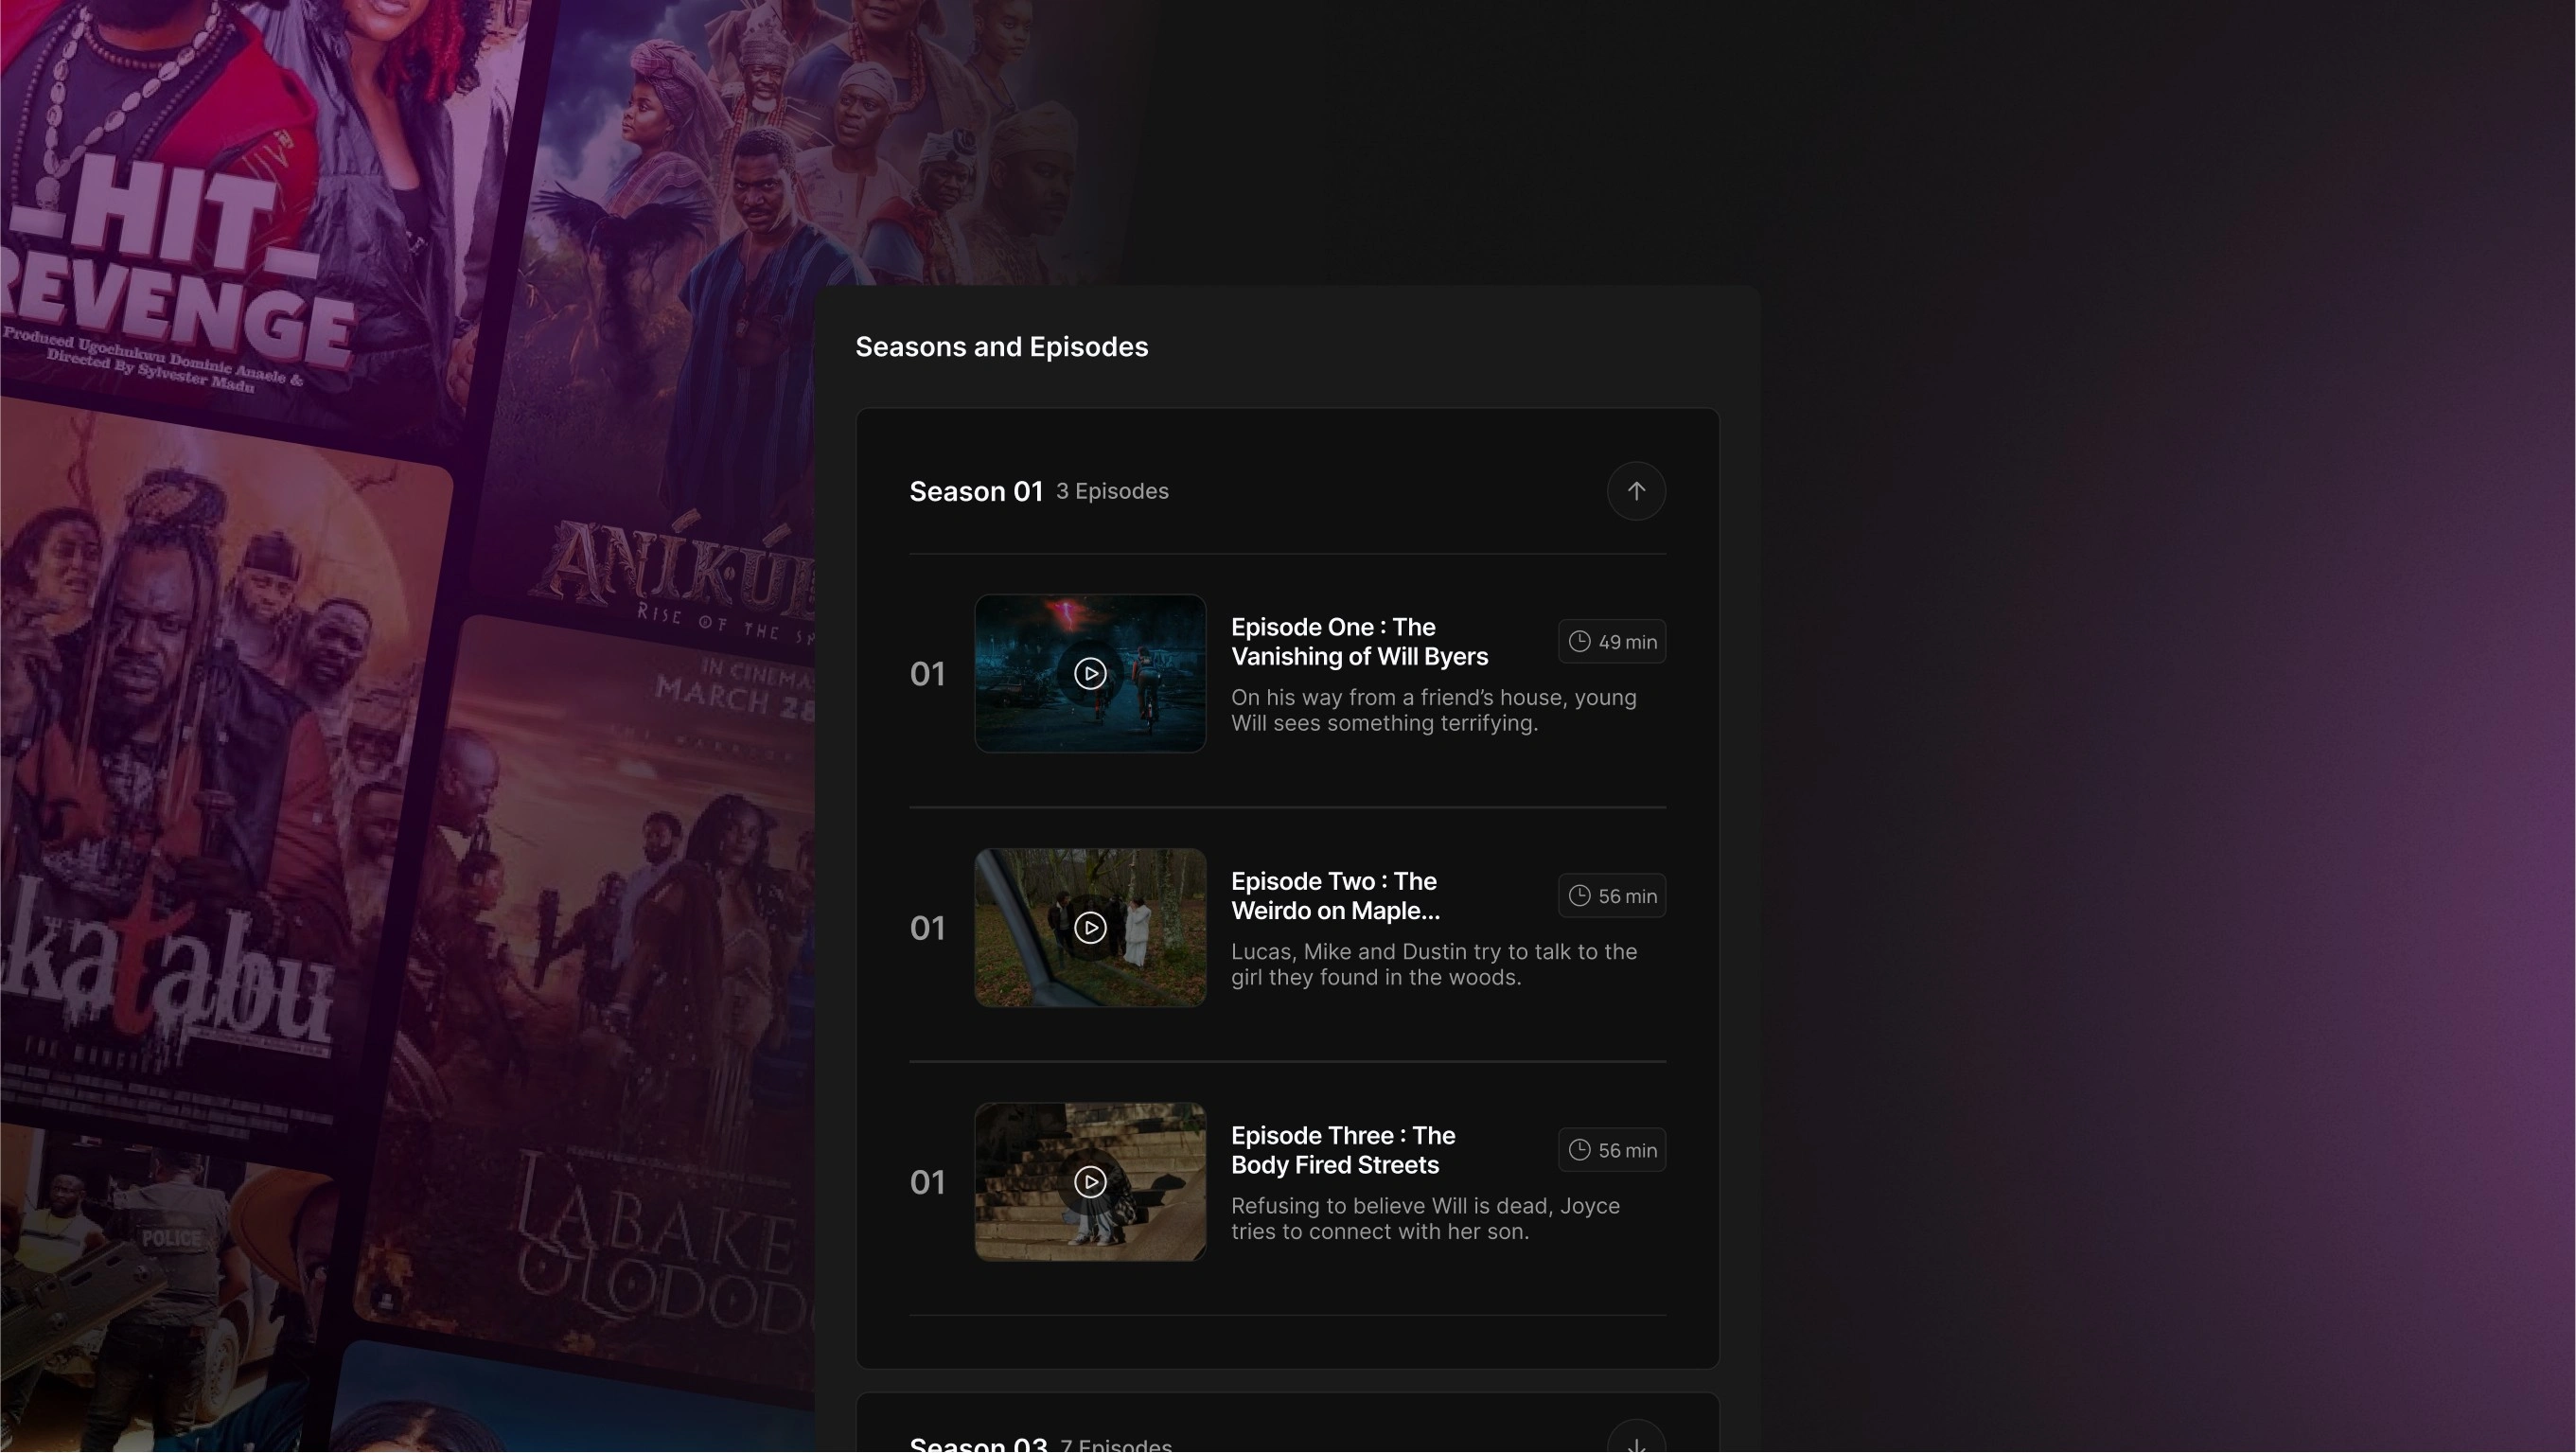Image resolution: width=2576 pixels, height=1453 pixels.
Task: Collapse Season 01 with the up arrow
Action: tap(1636, 491)
